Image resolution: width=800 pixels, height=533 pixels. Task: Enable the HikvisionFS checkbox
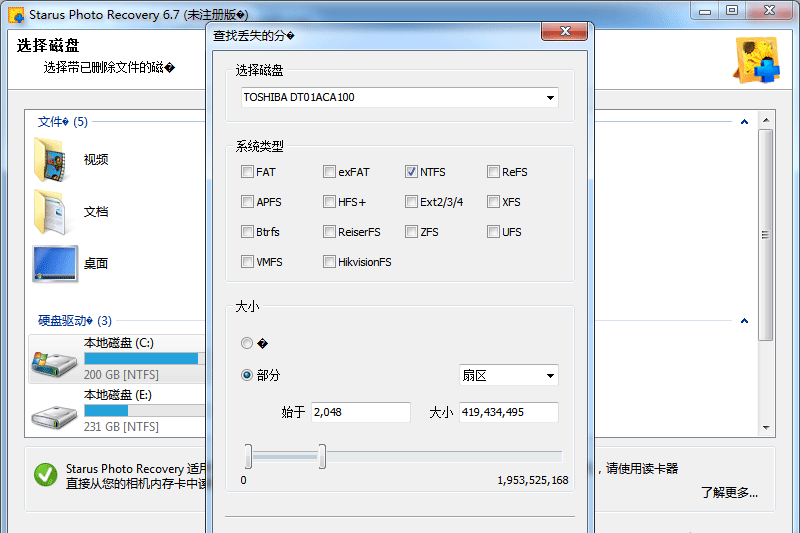point(329,262)
